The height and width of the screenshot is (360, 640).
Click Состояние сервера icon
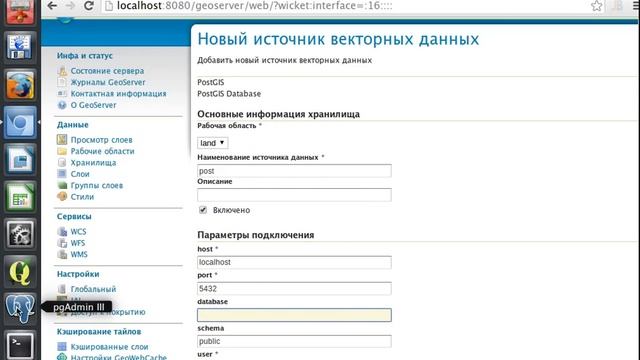(62, 71)
